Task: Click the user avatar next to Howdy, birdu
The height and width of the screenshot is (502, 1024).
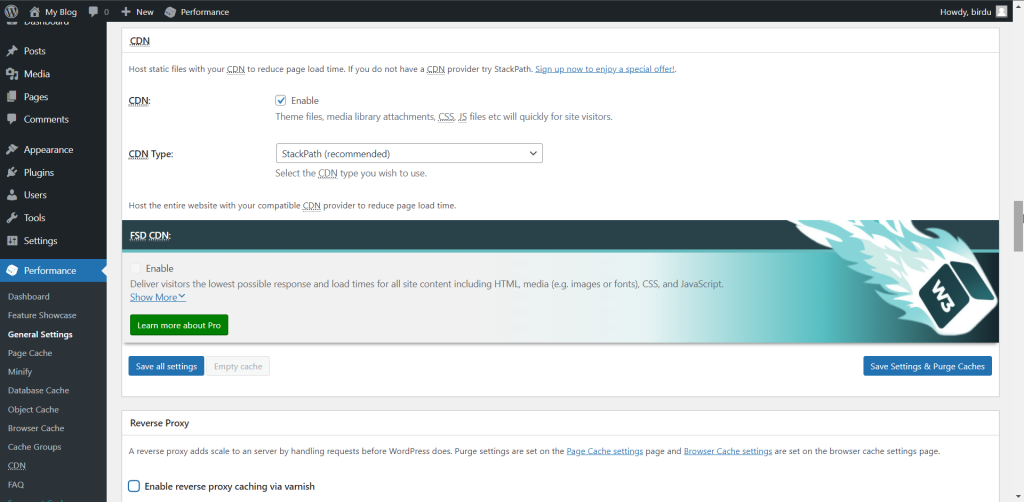Action: 1001,11
